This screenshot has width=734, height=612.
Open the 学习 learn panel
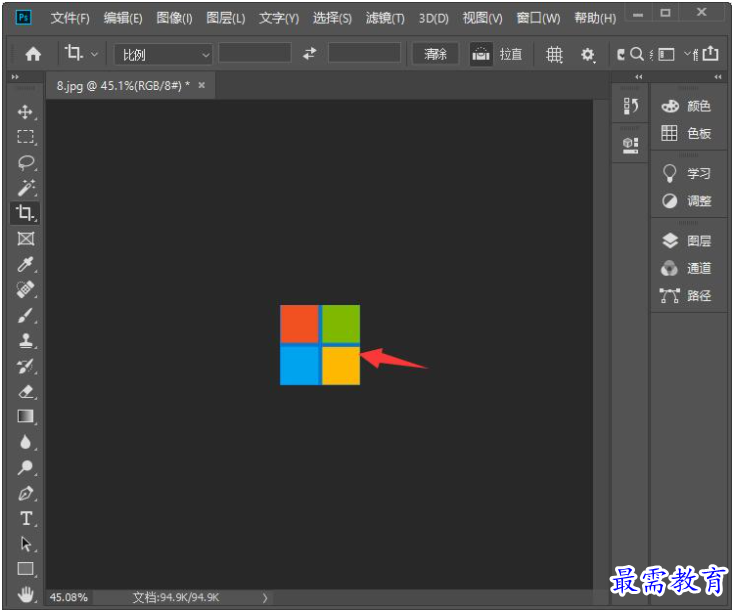[x=687, y=173]
